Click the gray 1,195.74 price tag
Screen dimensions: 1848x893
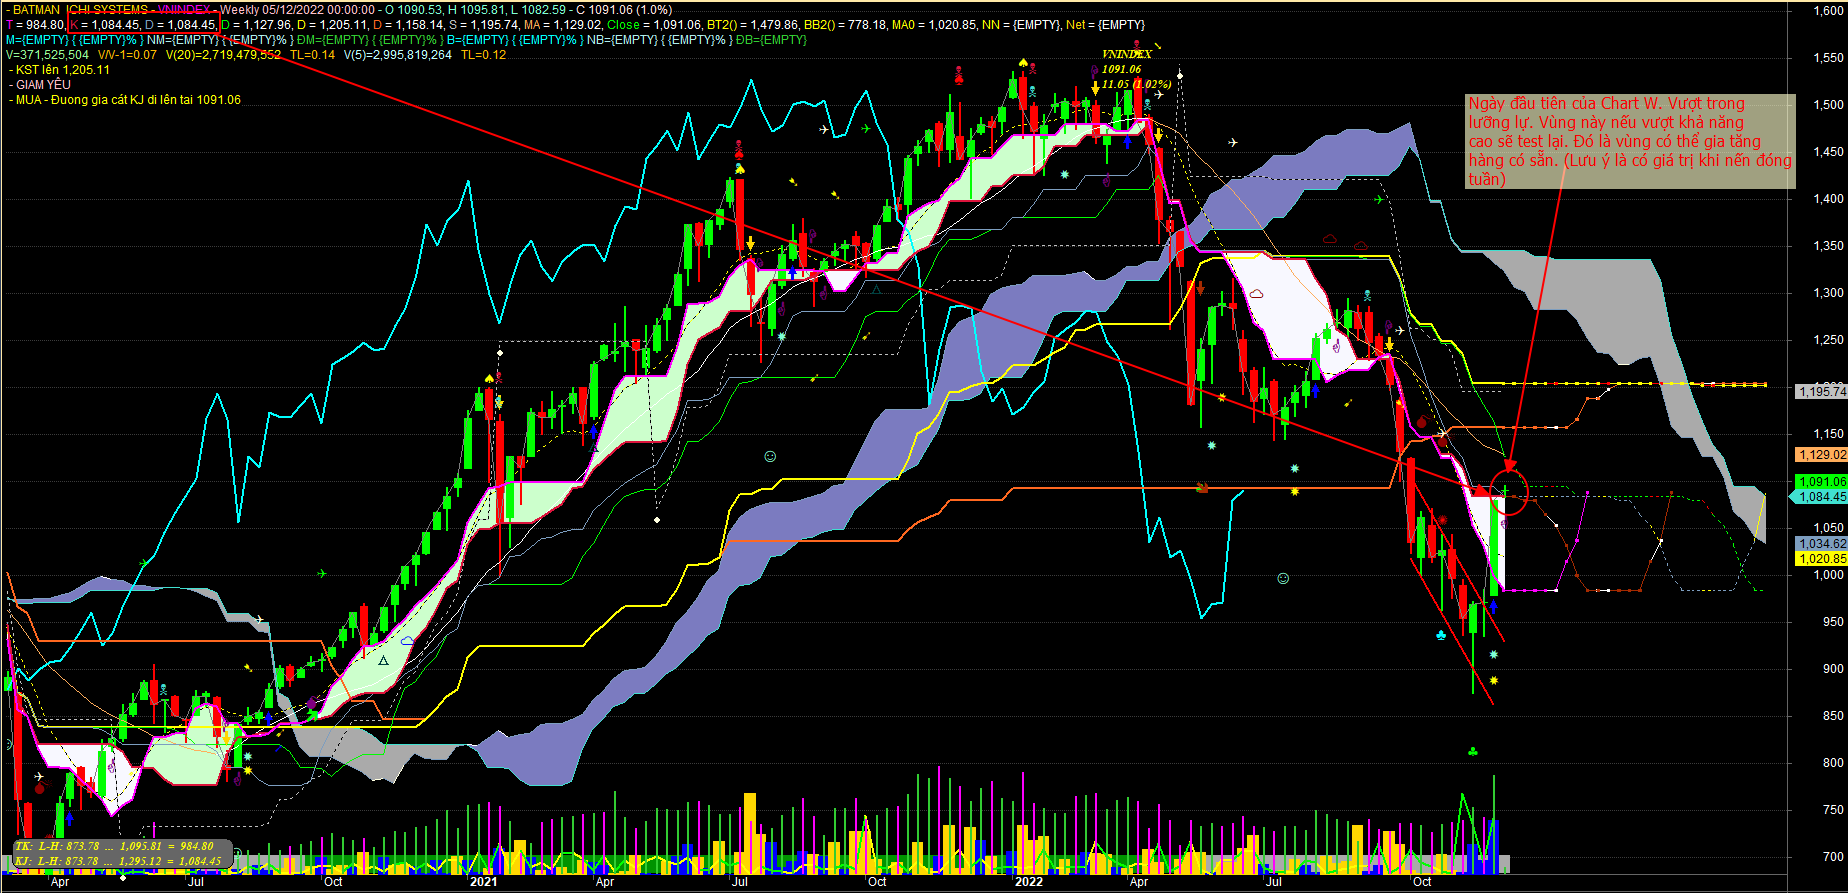pyautogui.click(x=1822, y=391)
